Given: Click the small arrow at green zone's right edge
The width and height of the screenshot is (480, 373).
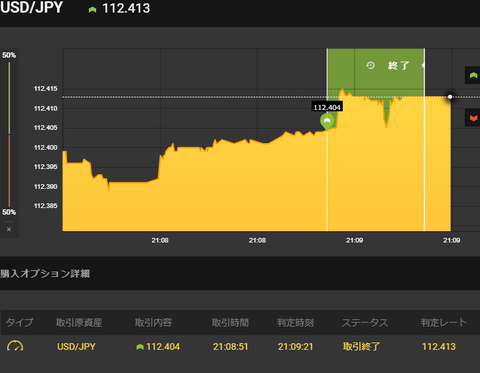Looking at the screenshot, I should pos(423,65).
